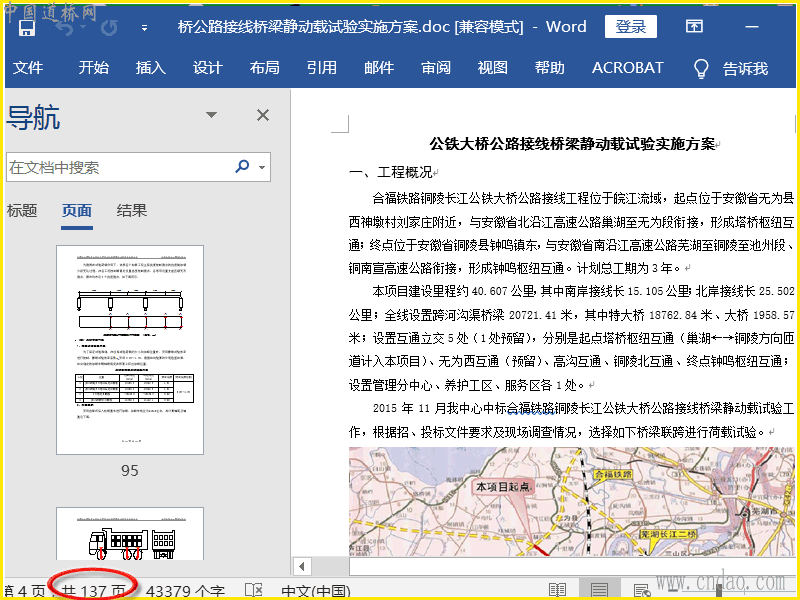
Task: Switch to Read Mode view
Action: point(557,590)
